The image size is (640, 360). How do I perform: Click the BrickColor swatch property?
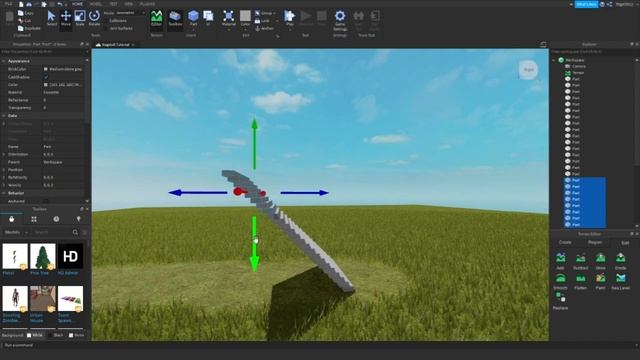point(46,69)
